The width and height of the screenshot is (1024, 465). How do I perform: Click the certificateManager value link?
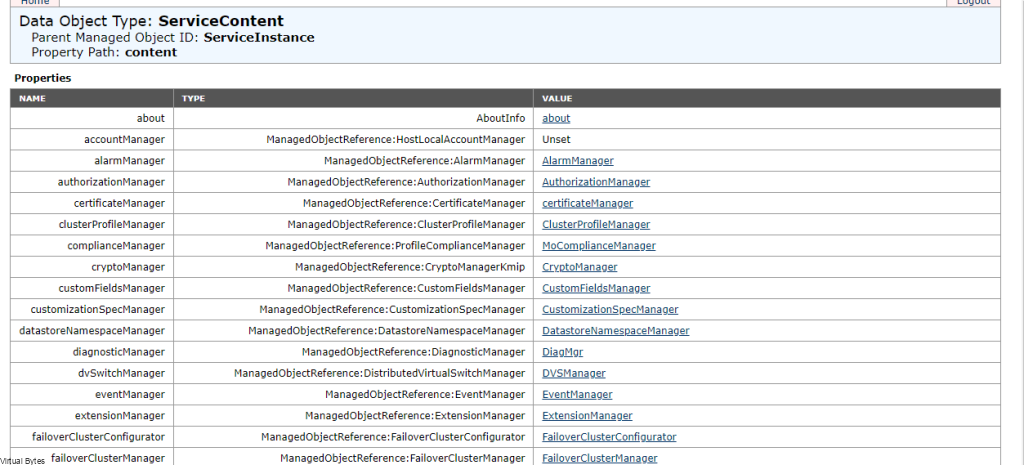pos(587,203)
